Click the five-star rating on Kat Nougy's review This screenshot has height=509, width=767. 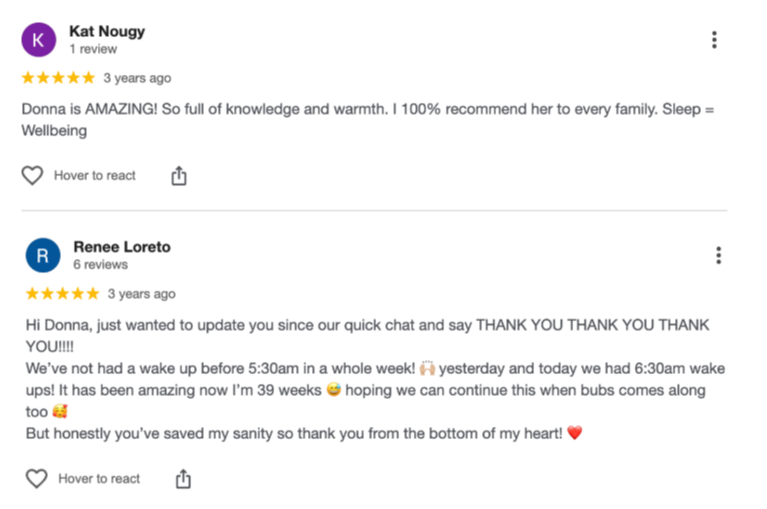58,78
